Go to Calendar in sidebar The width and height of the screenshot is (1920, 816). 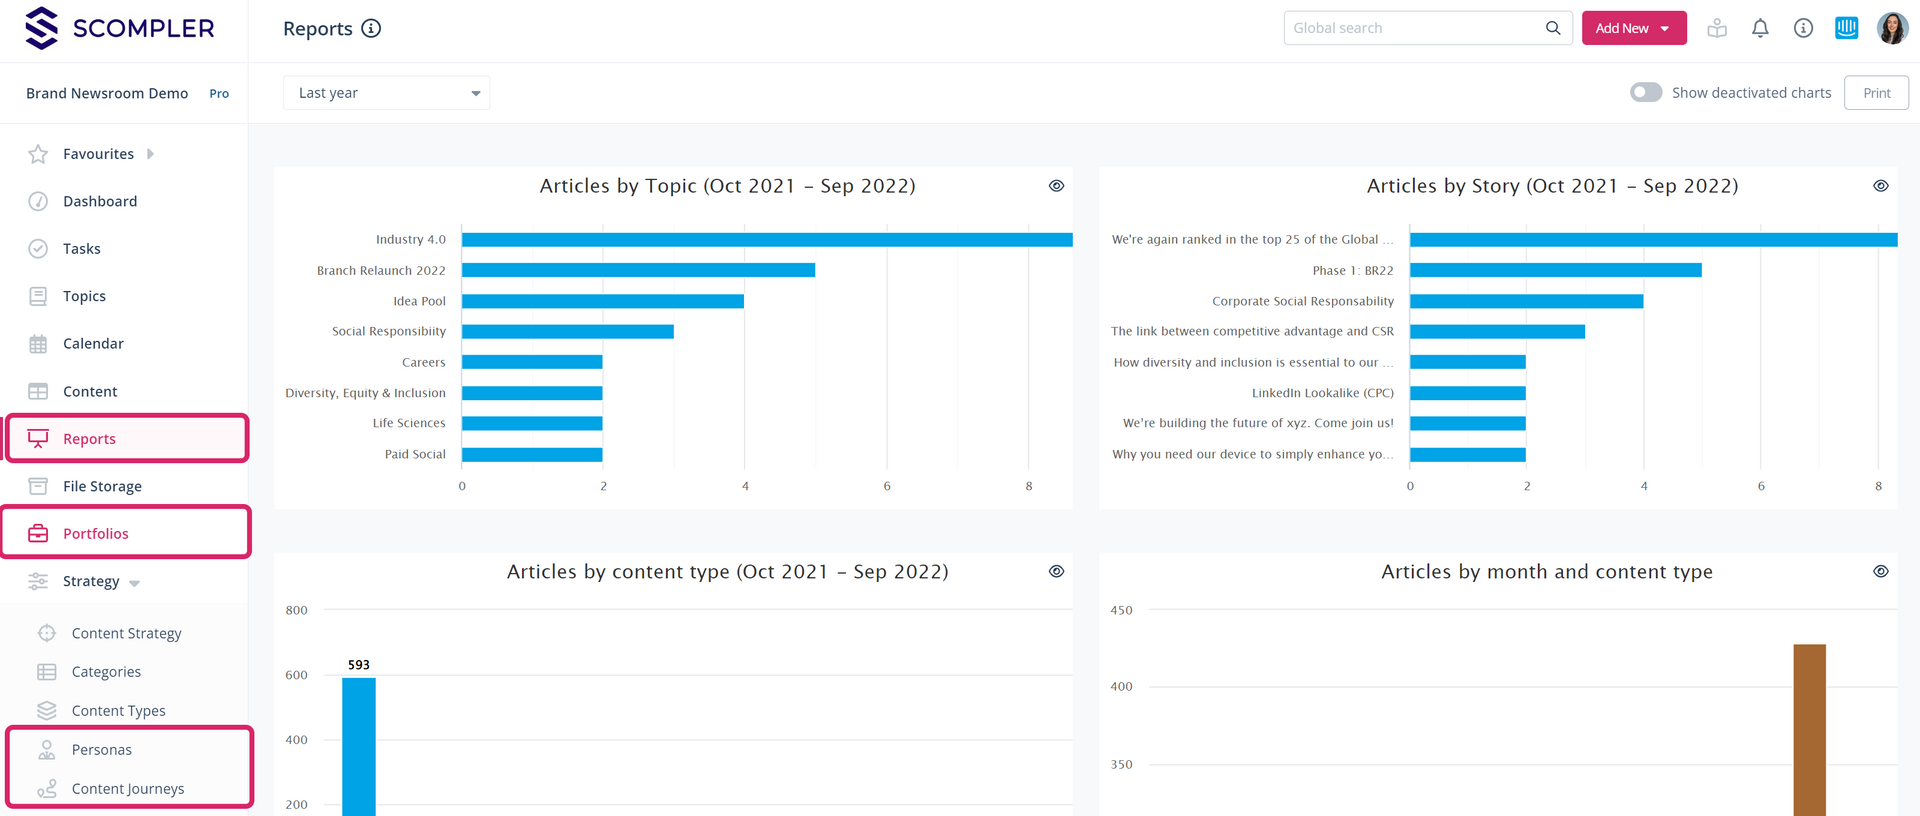[93, 343]
